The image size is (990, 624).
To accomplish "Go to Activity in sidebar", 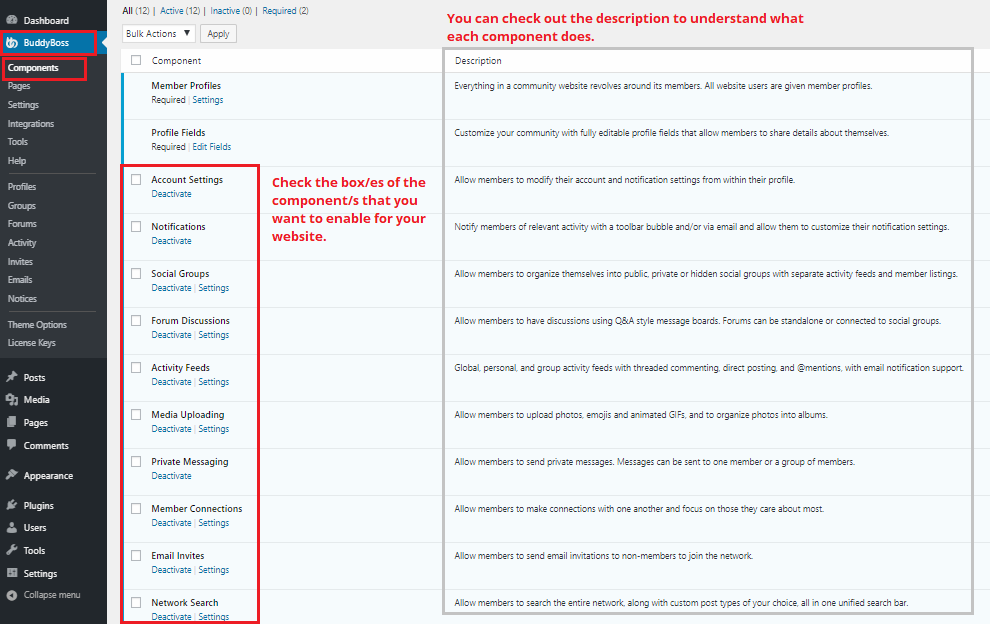I will tap(22, 243).
